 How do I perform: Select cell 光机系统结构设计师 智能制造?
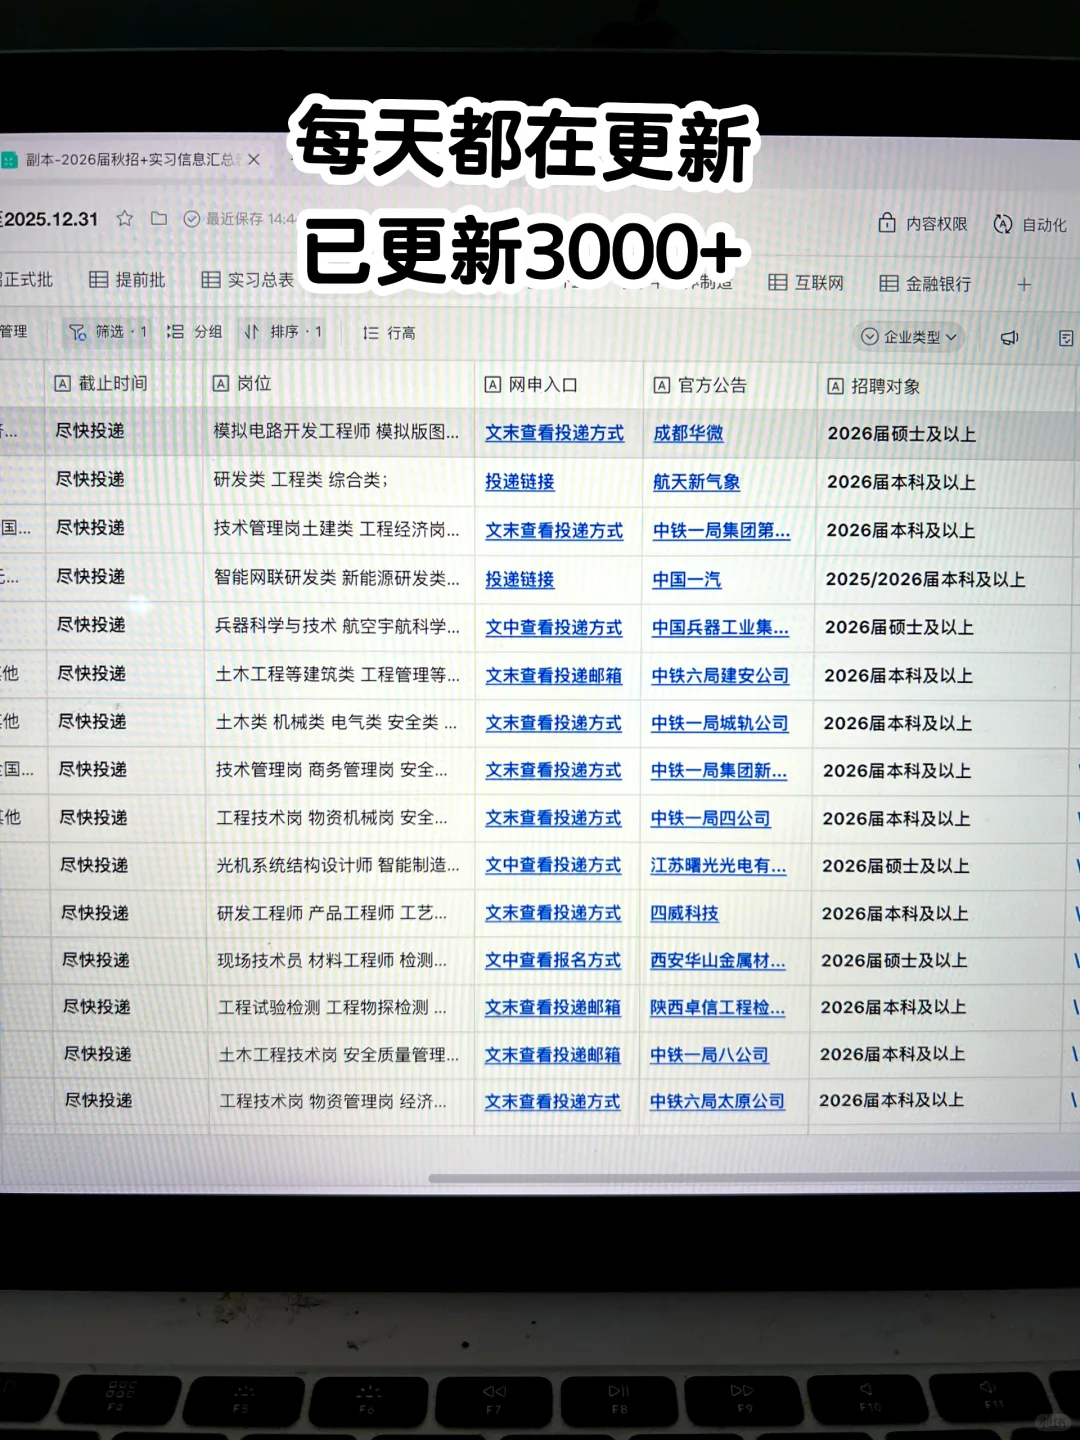[338, 865]
